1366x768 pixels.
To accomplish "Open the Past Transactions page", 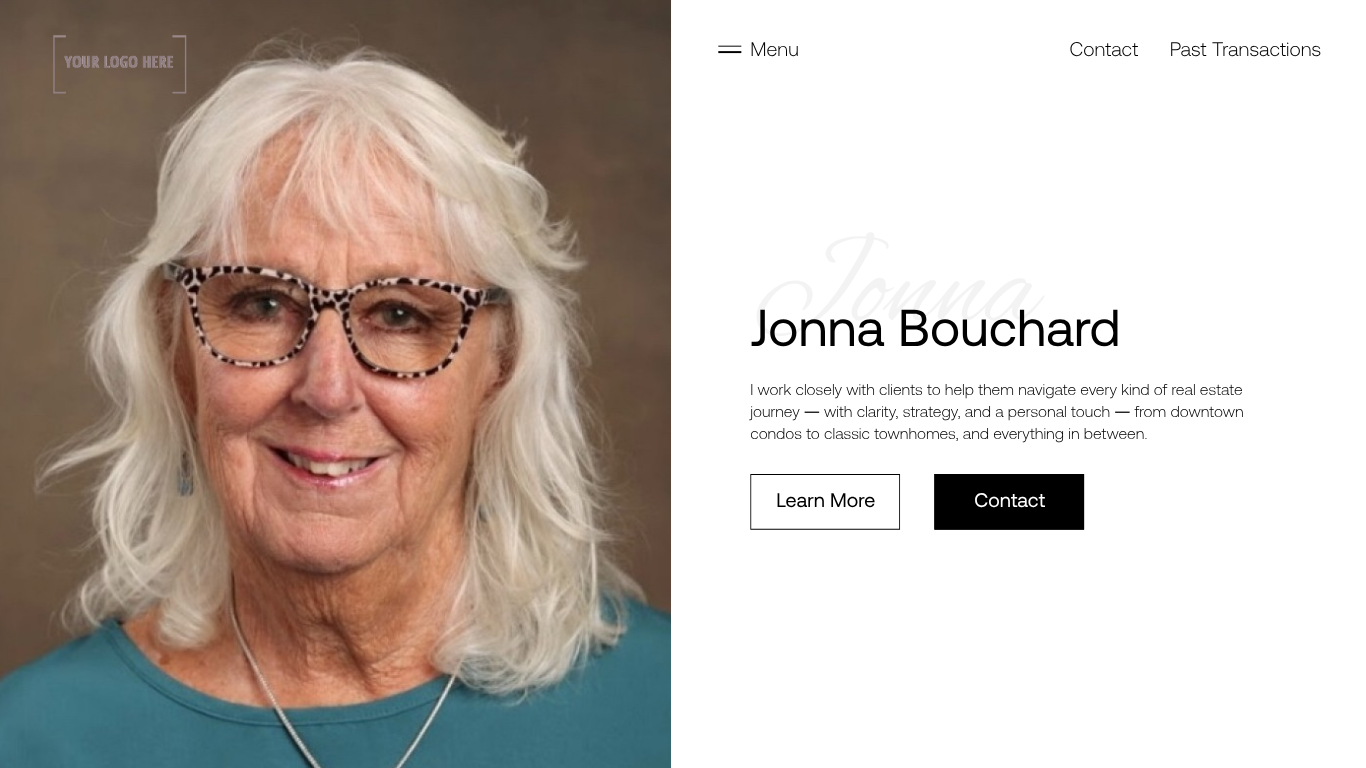I will 1245,49.
